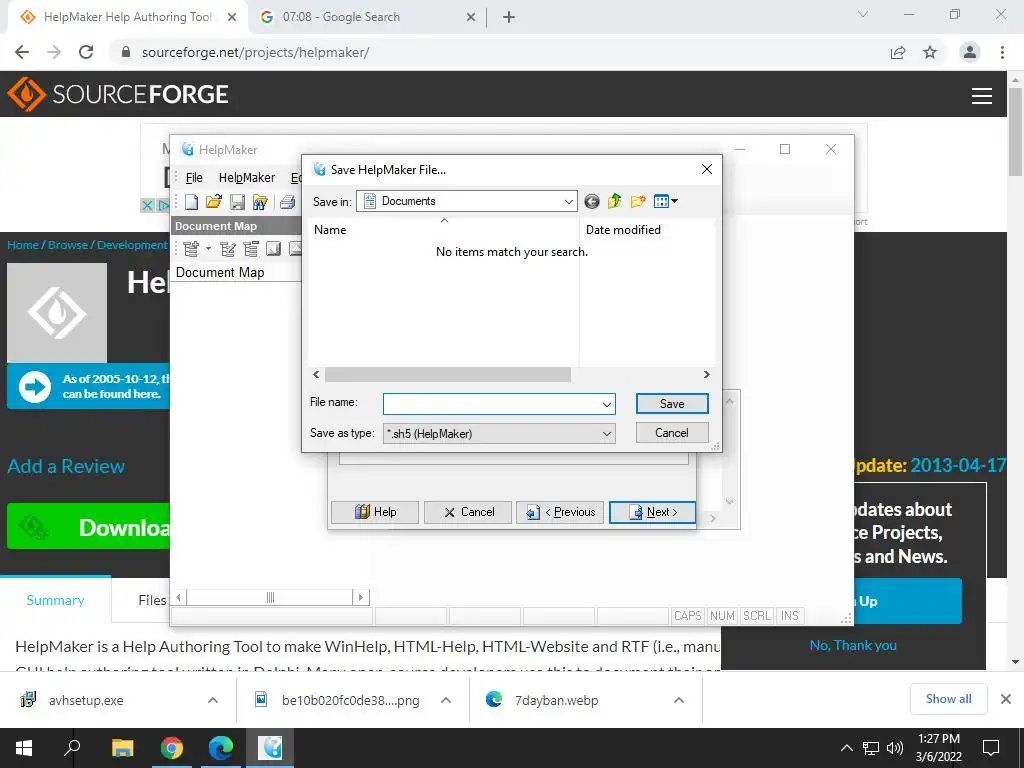Image resolution: width=1024 pixels, height=768 pixels.
Task: Reload the SourceForge page
Action: [86, 52]
